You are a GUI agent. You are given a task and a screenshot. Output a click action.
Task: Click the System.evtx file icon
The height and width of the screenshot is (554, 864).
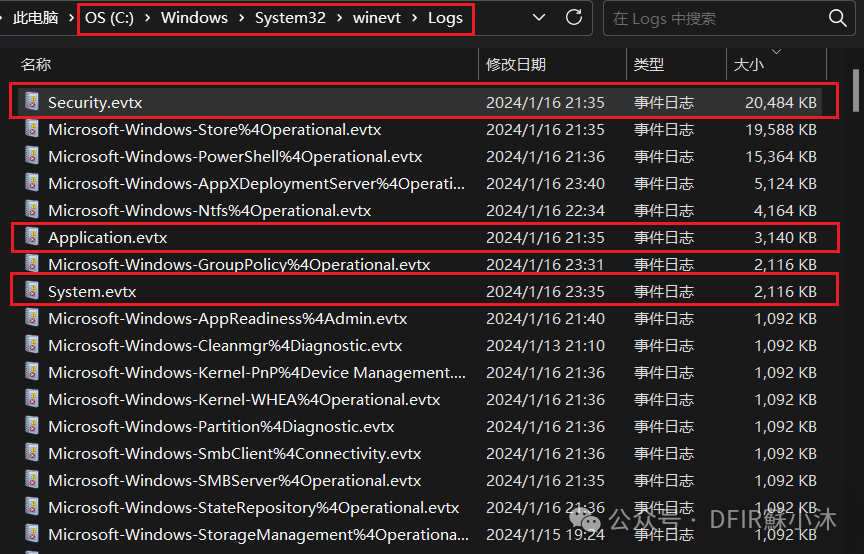click(32, 291)
